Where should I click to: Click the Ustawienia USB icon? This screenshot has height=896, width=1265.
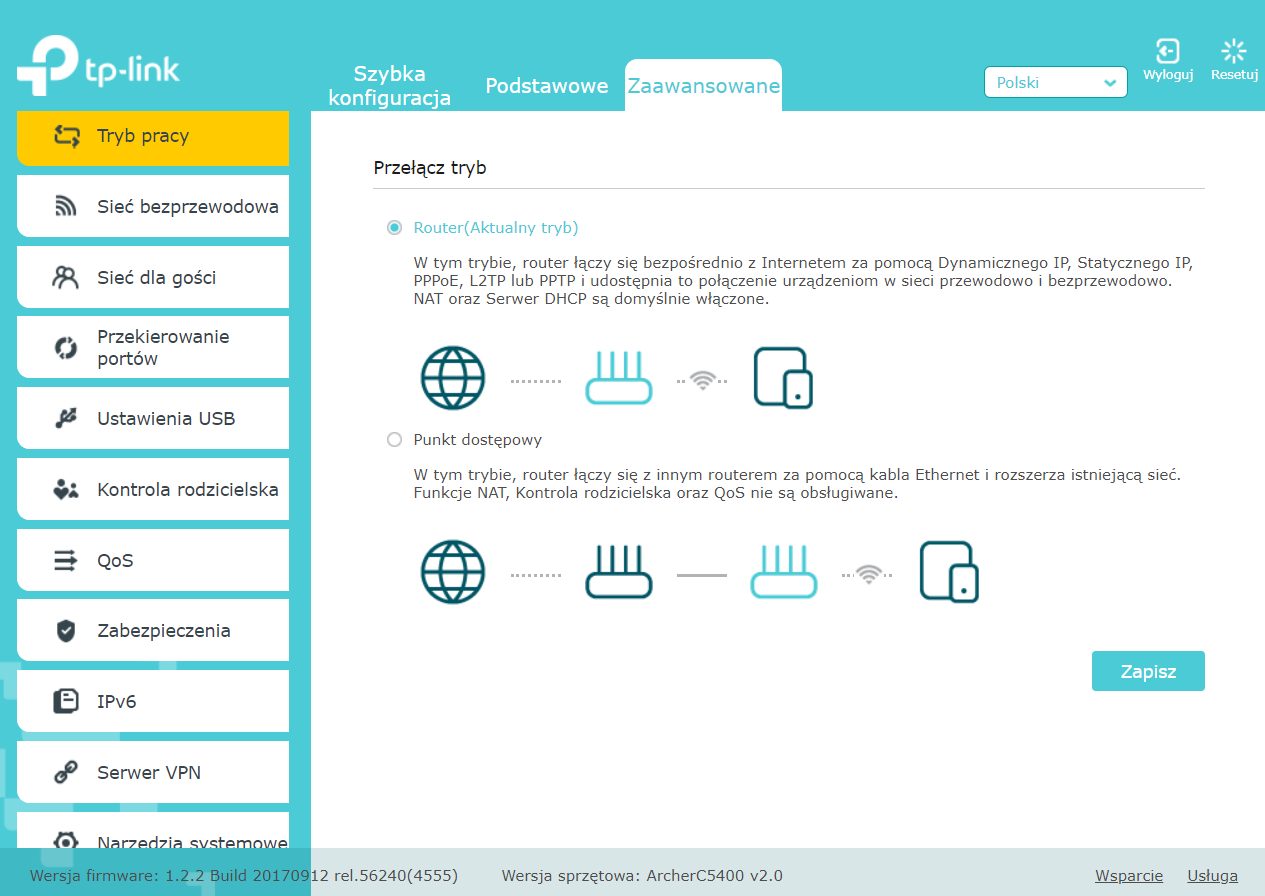coord(66,419)
